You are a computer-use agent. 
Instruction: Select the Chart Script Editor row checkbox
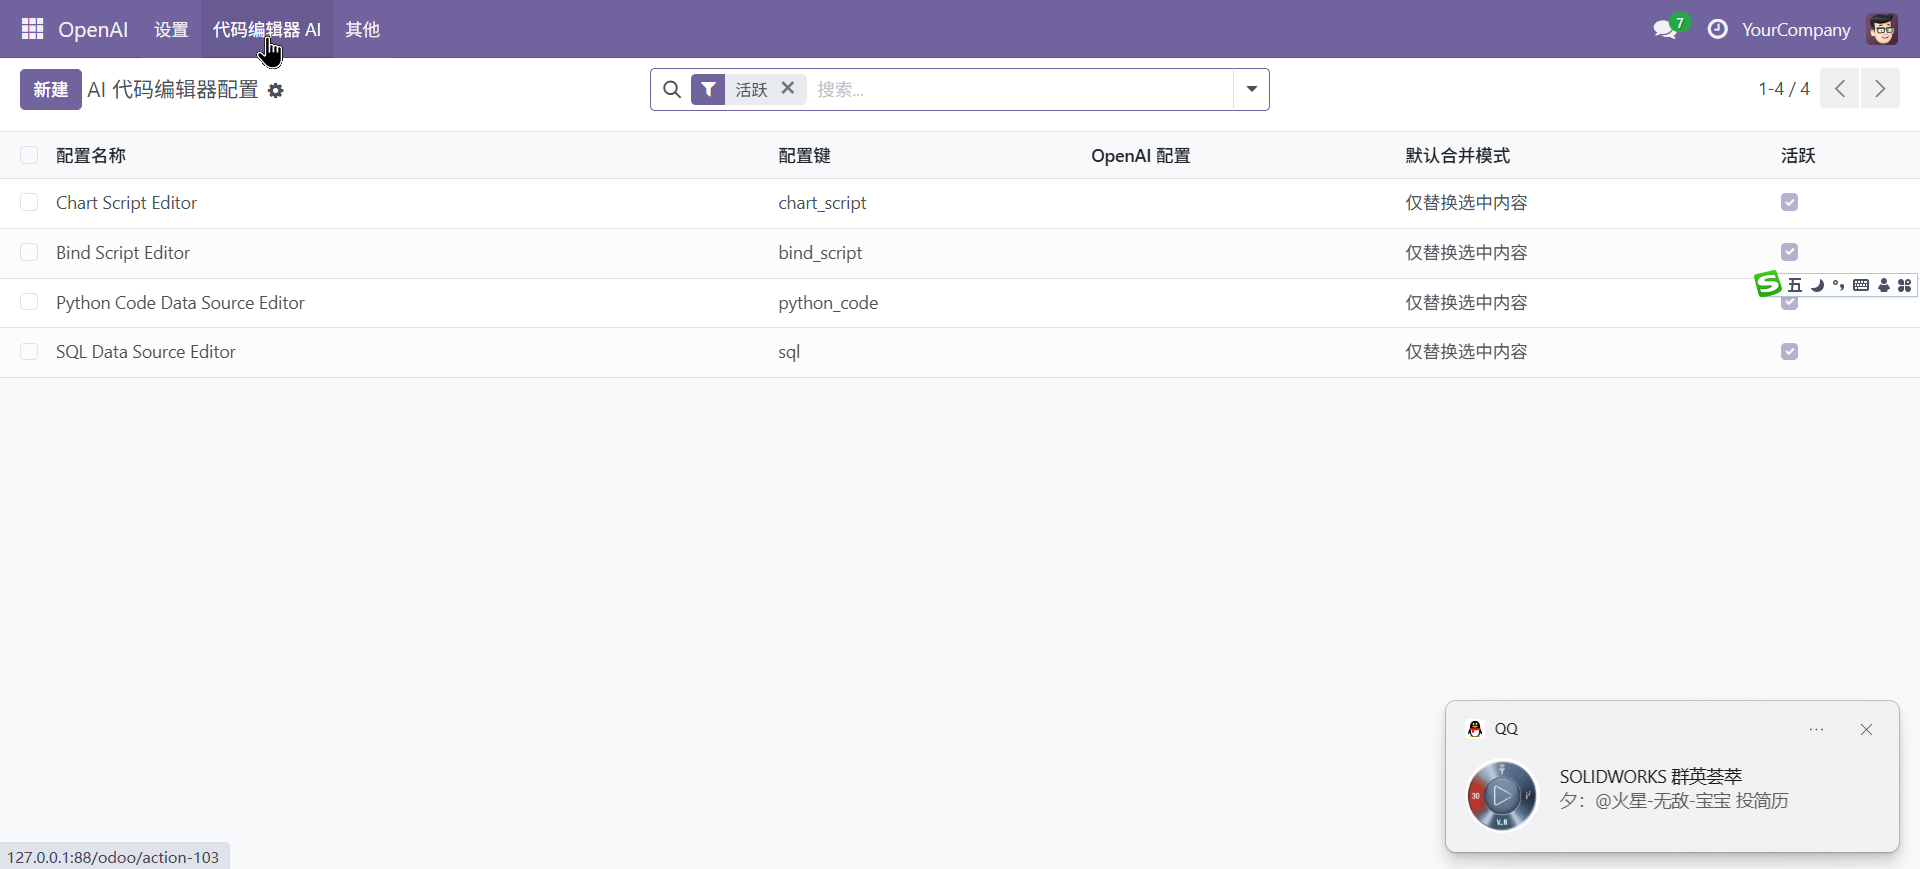coord(29,203)
